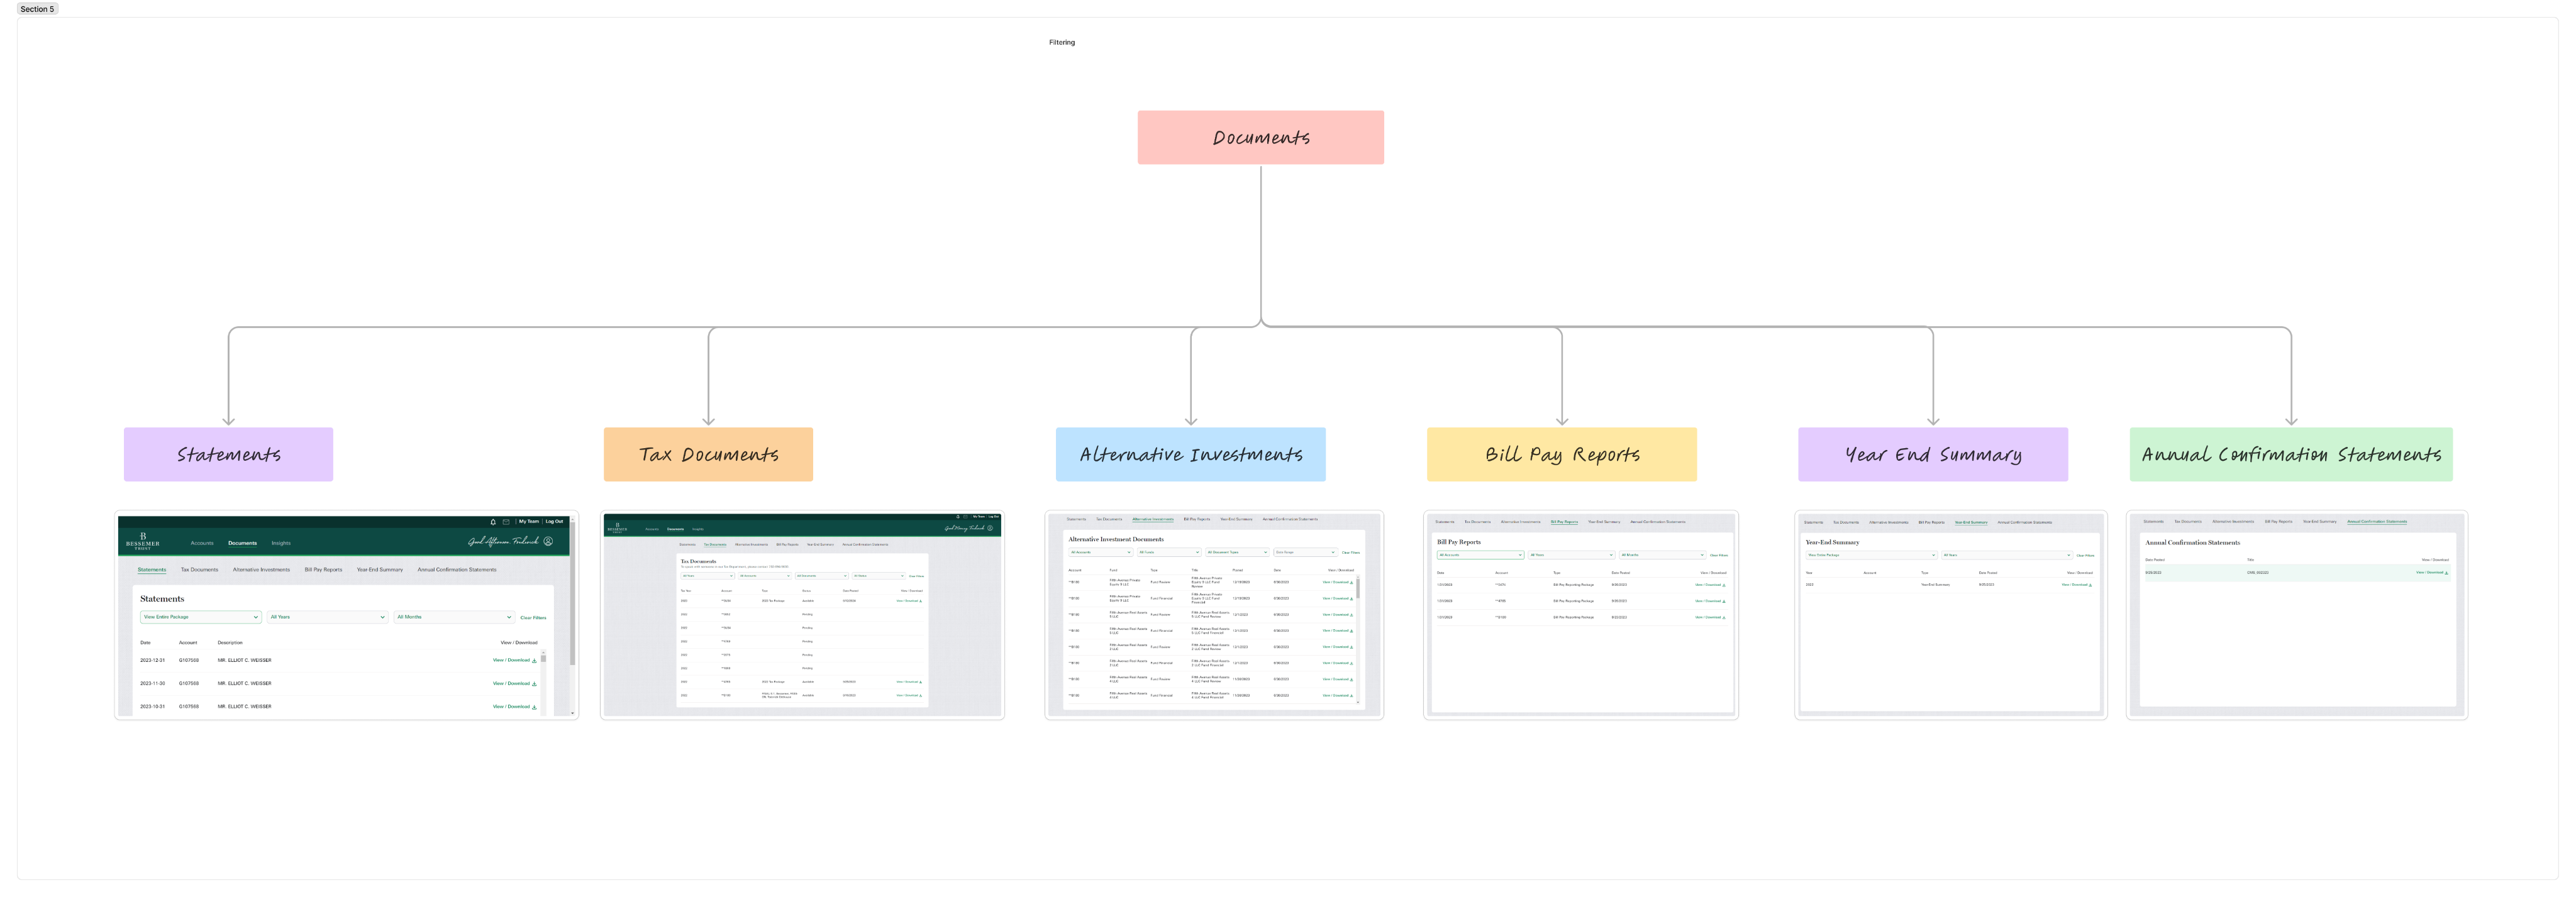The height and width of the screenshot is (897, 2576).
Task: Click Clear Filters in the Statements mockup
Action: pyautogui.click(x=533, y=618)
